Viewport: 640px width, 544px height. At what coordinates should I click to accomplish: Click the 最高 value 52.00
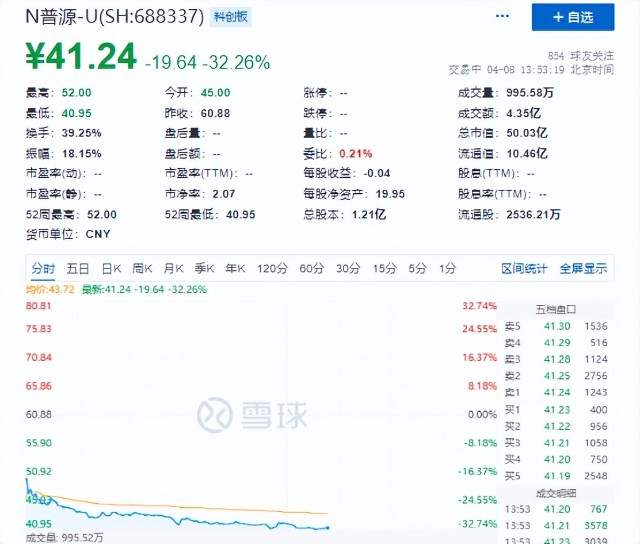pos(76,93)
